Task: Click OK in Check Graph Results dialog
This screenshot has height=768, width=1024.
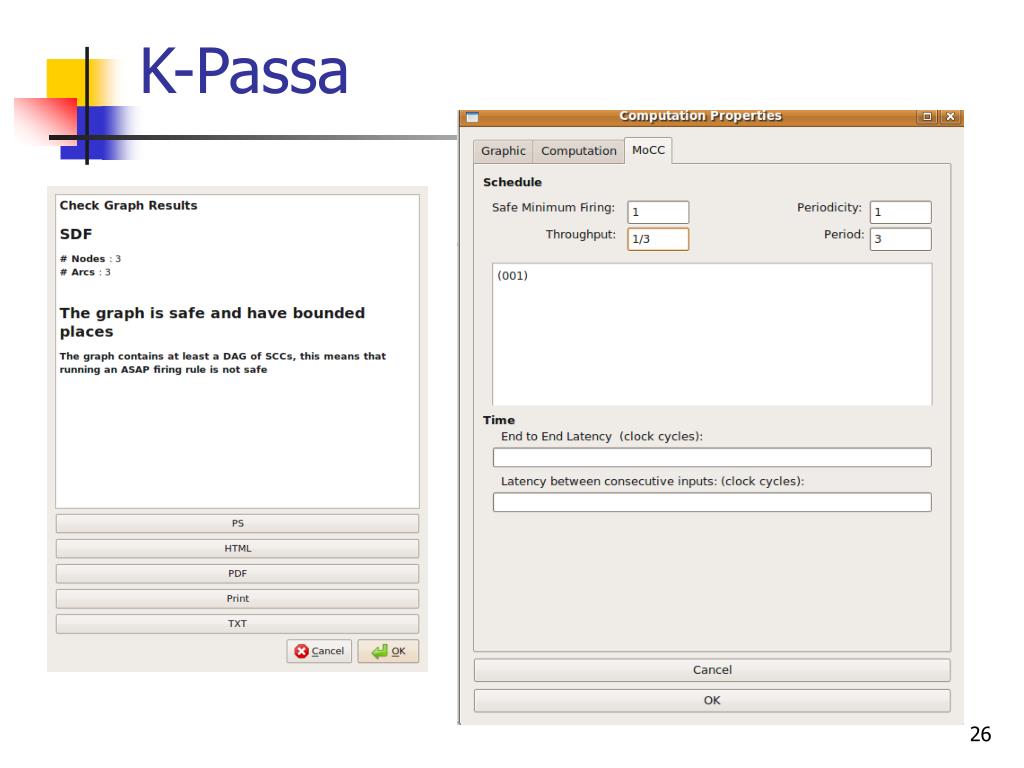Action: pyautogui.click(x=388, y=651)
